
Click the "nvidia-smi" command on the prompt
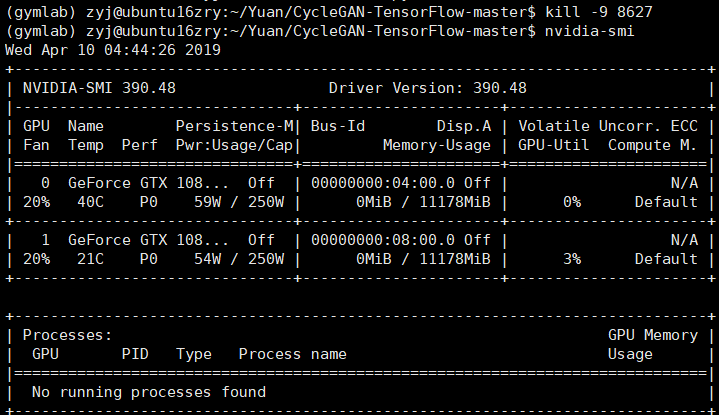[x=589, y=30]
